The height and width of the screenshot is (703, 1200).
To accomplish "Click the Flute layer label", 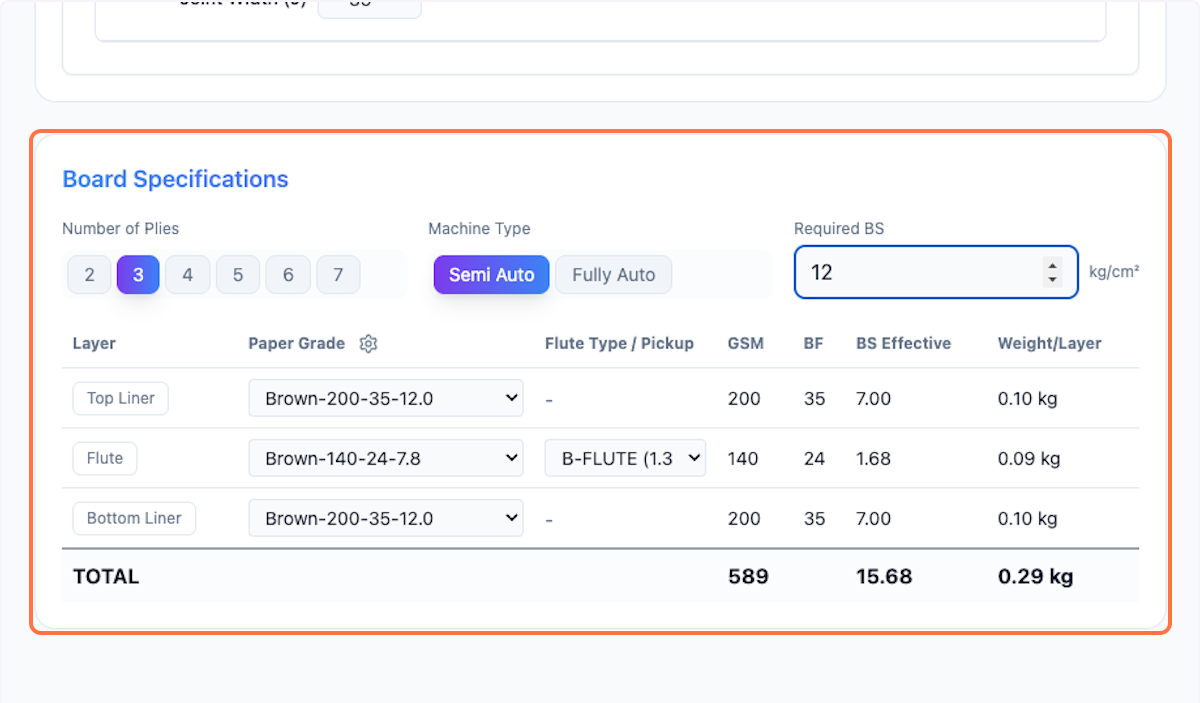I will point(105,458).
